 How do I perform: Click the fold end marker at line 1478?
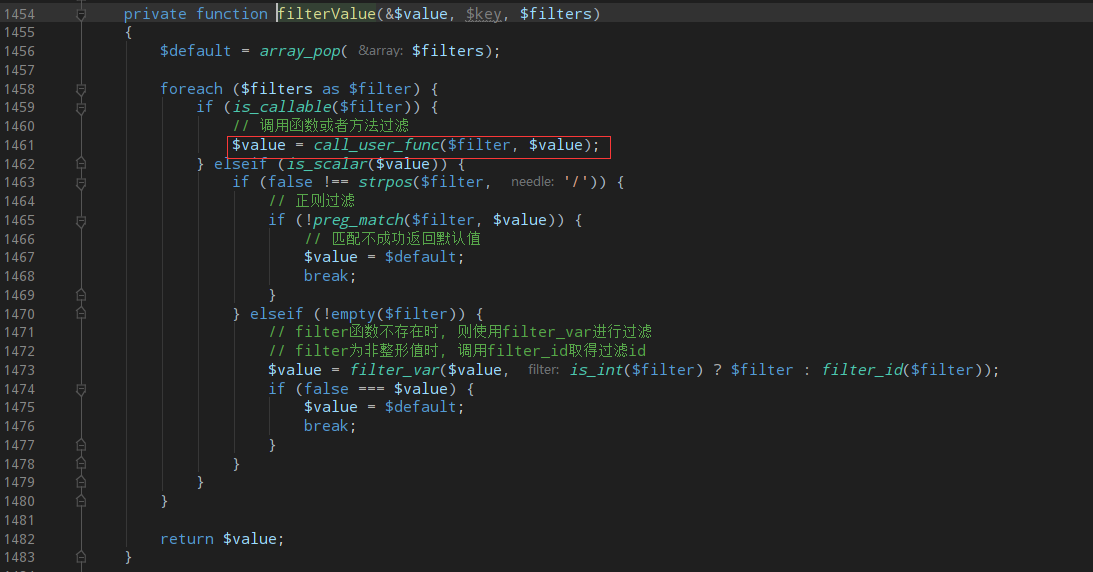tap(81, 464)
